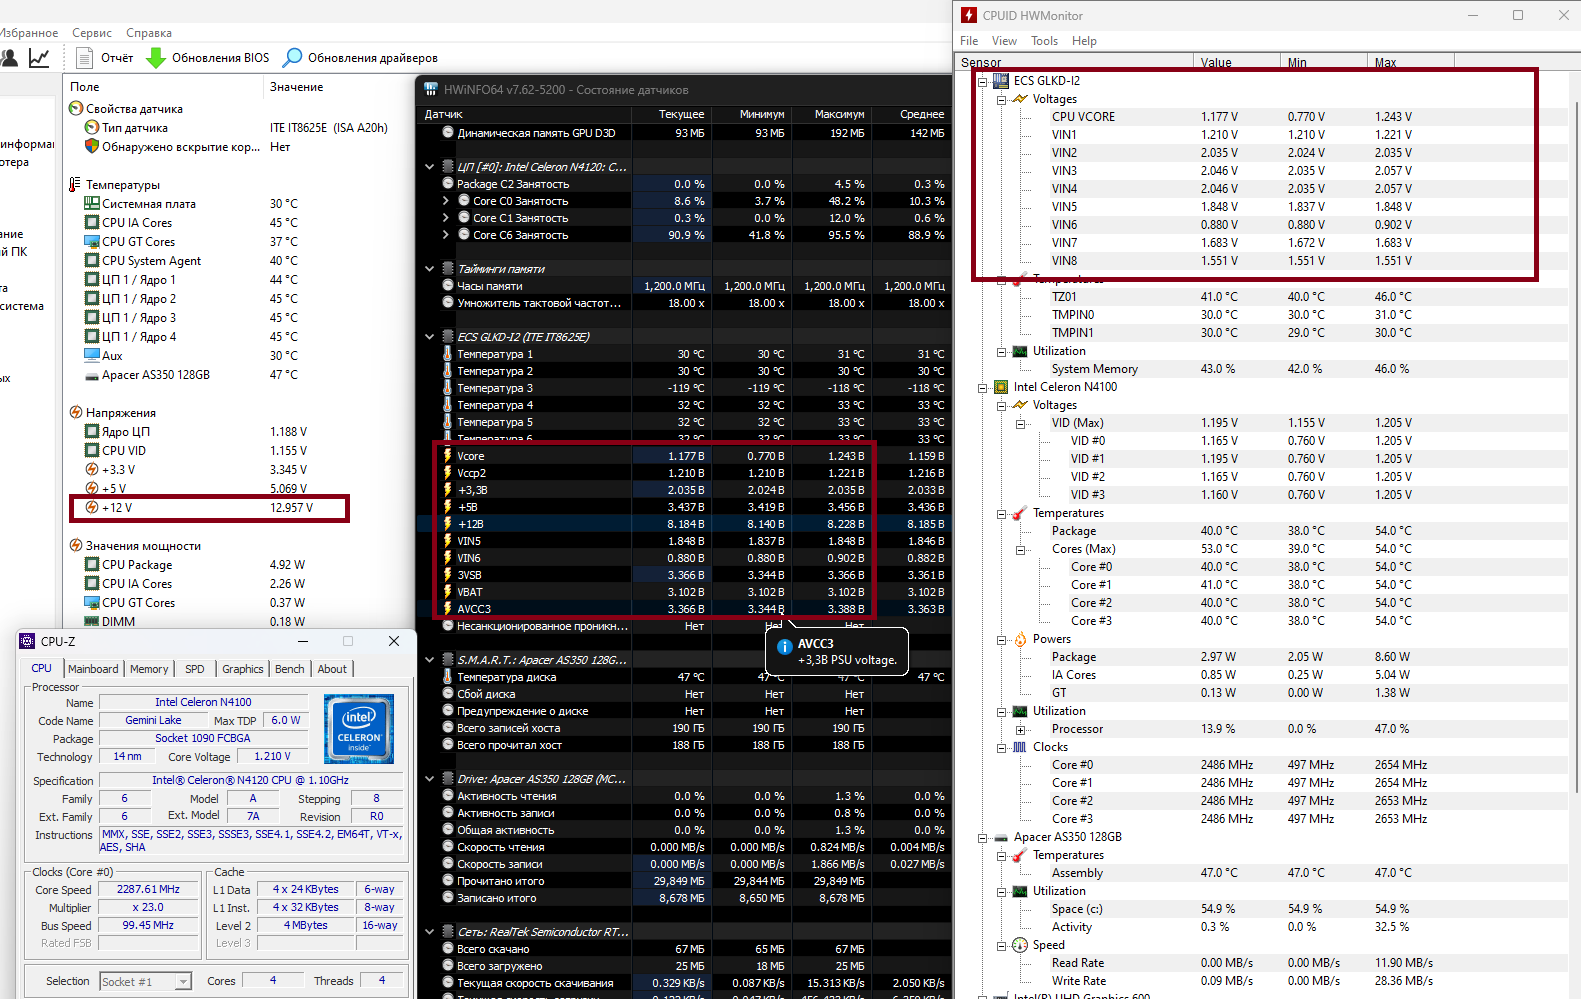
Task: Click the drive icon beside Apacer AS350 128GB in AIDA64
Action: point(92,375)
